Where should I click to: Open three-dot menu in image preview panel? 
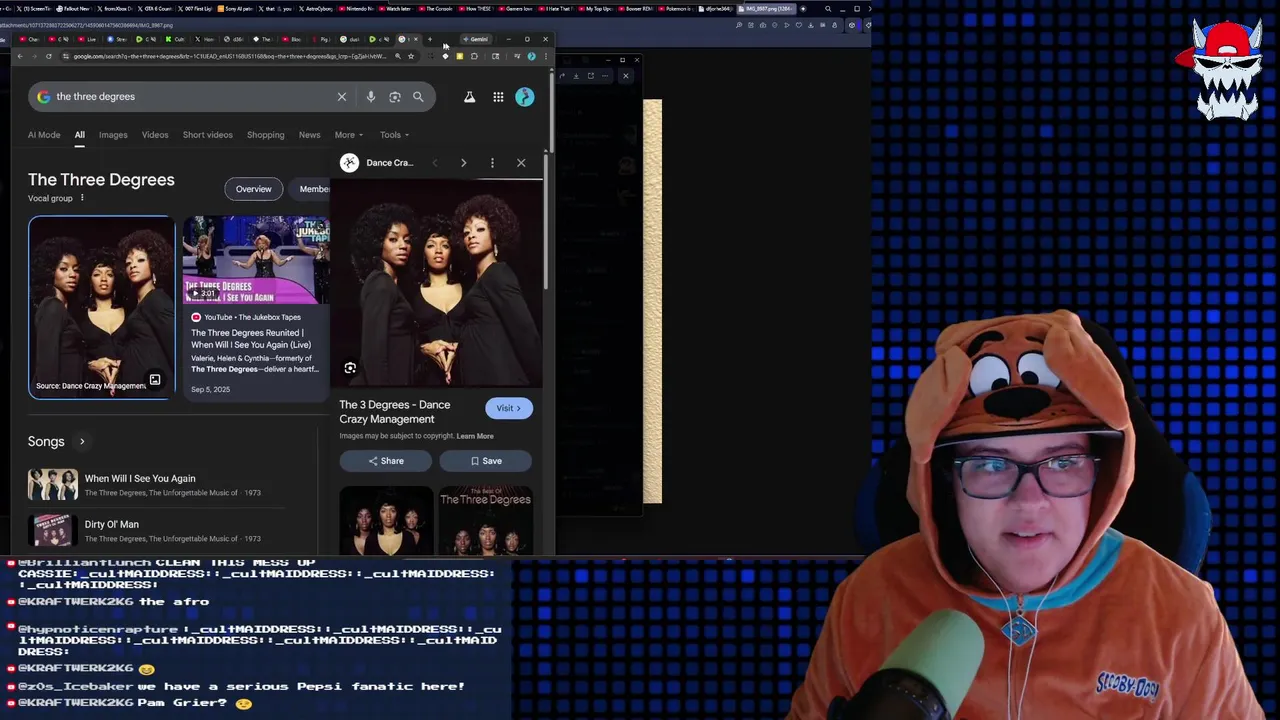492,163
